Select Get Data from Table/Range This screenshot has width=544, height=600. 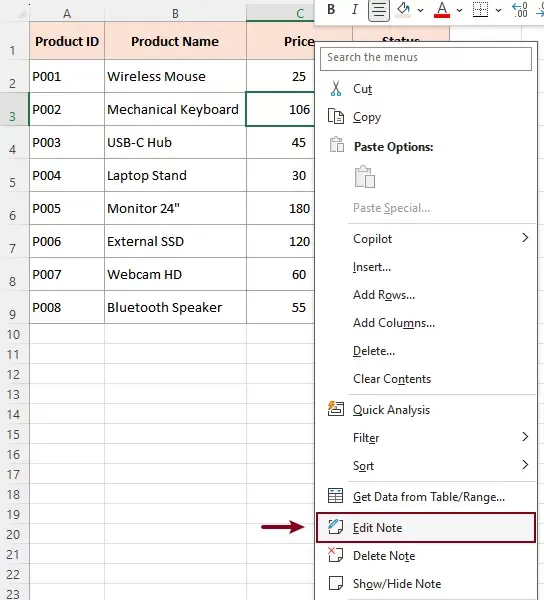click(x=426, y=497)
